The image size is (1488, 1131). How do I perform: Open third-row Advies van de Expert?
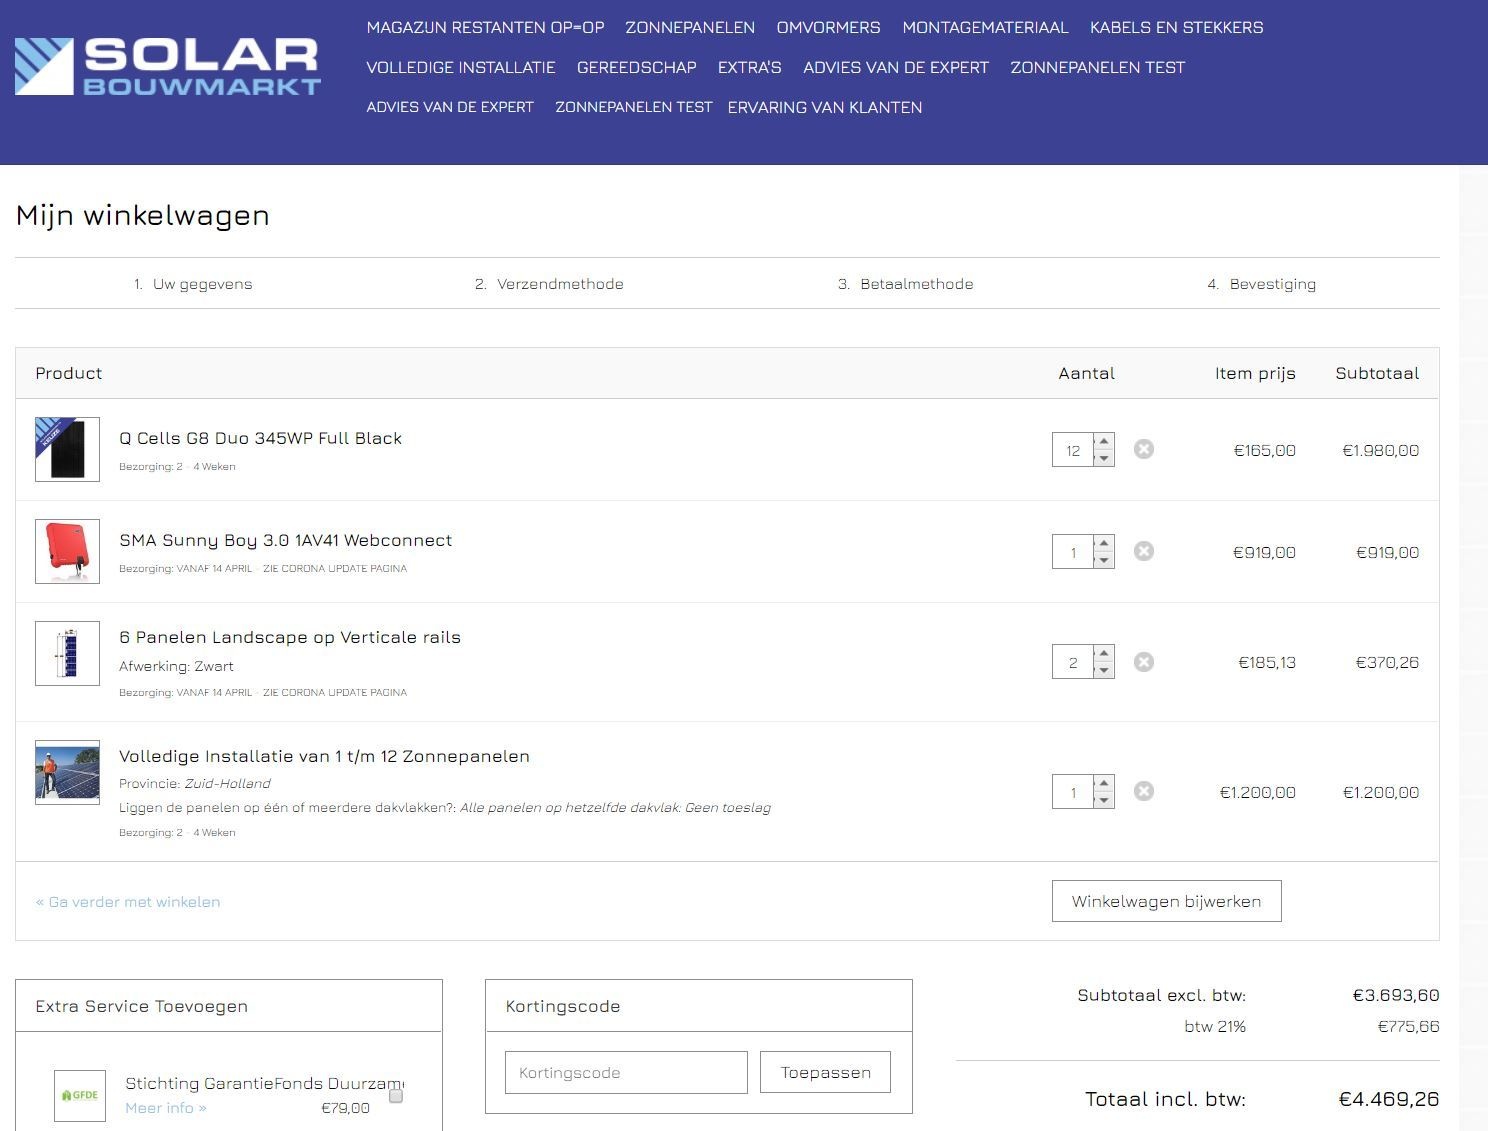click(450, 107)
